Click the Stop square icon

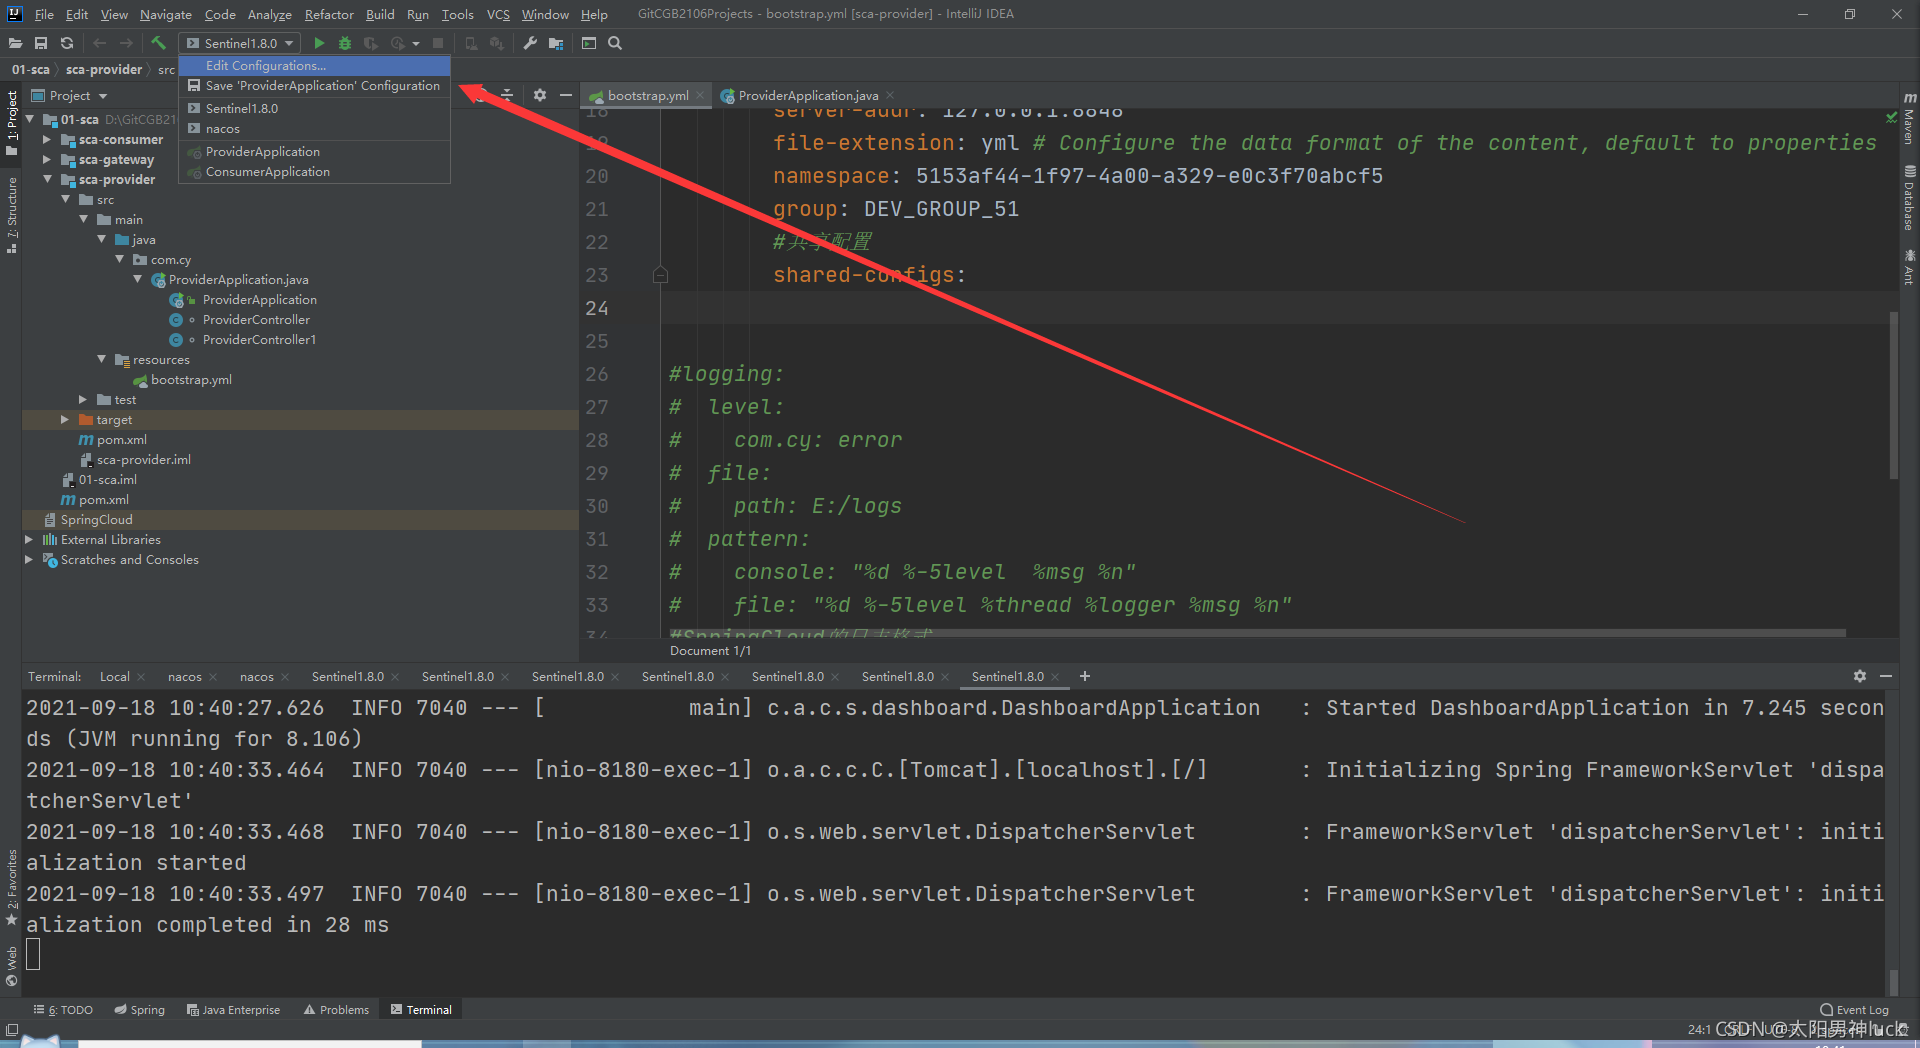[438, 43]
